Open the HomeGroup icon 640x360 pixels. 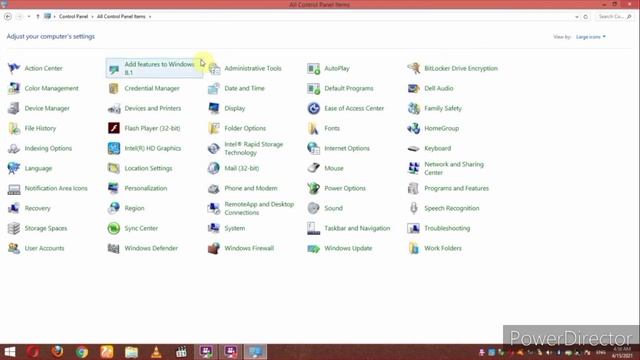413,128
